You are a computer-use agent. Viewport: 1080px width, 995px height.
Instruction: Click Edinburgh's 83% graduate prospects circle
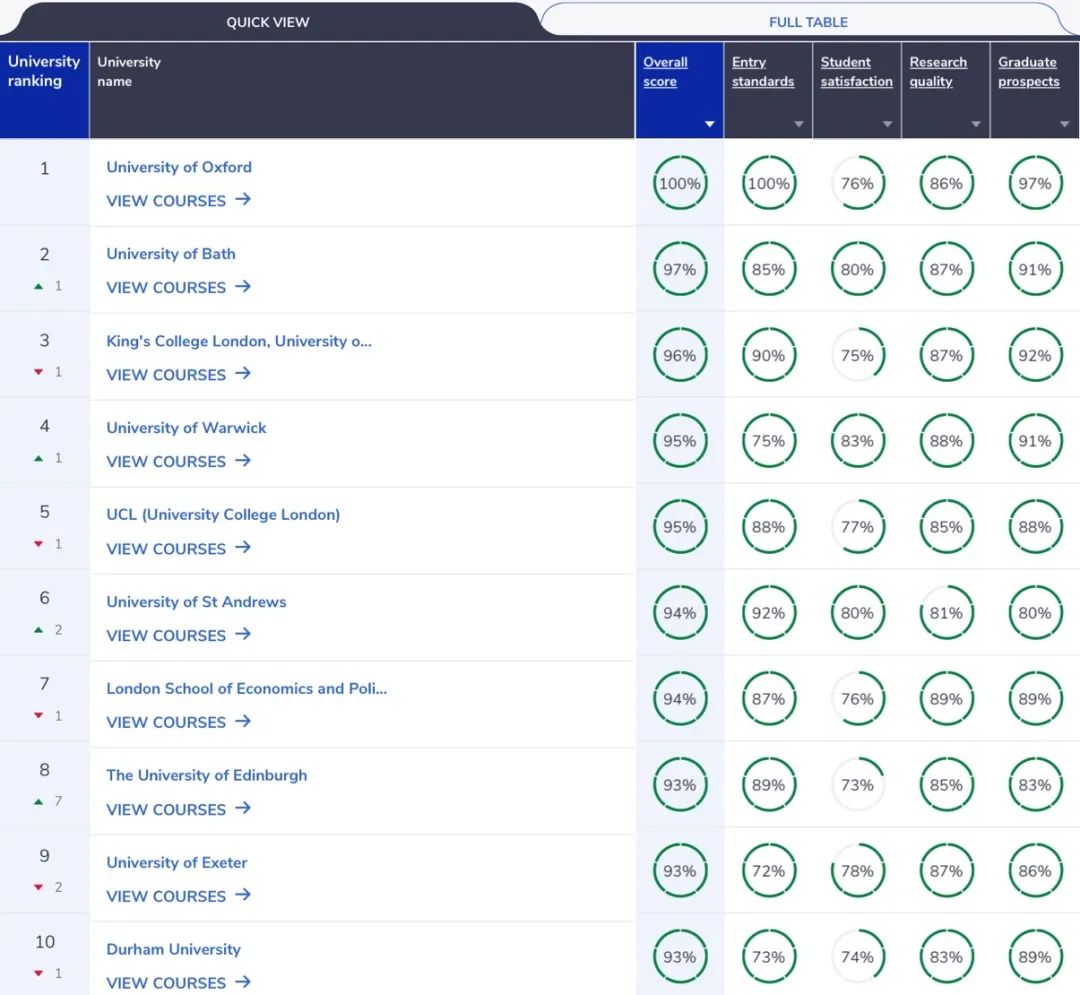click(x=1035, y=785)
